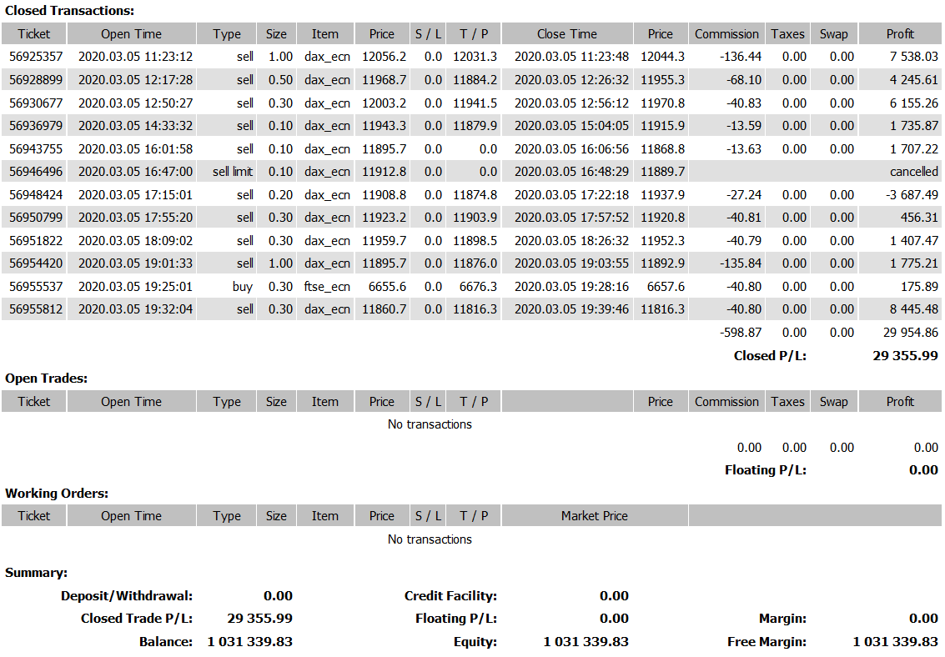The image size is (945, 657).
Task: Click total commission -598.87
Action: pyautogui.click(x=740, y=332)
